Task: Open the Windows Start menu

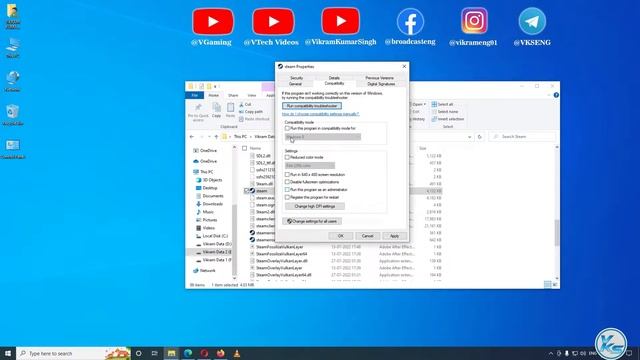Action: tap(8, 353)
